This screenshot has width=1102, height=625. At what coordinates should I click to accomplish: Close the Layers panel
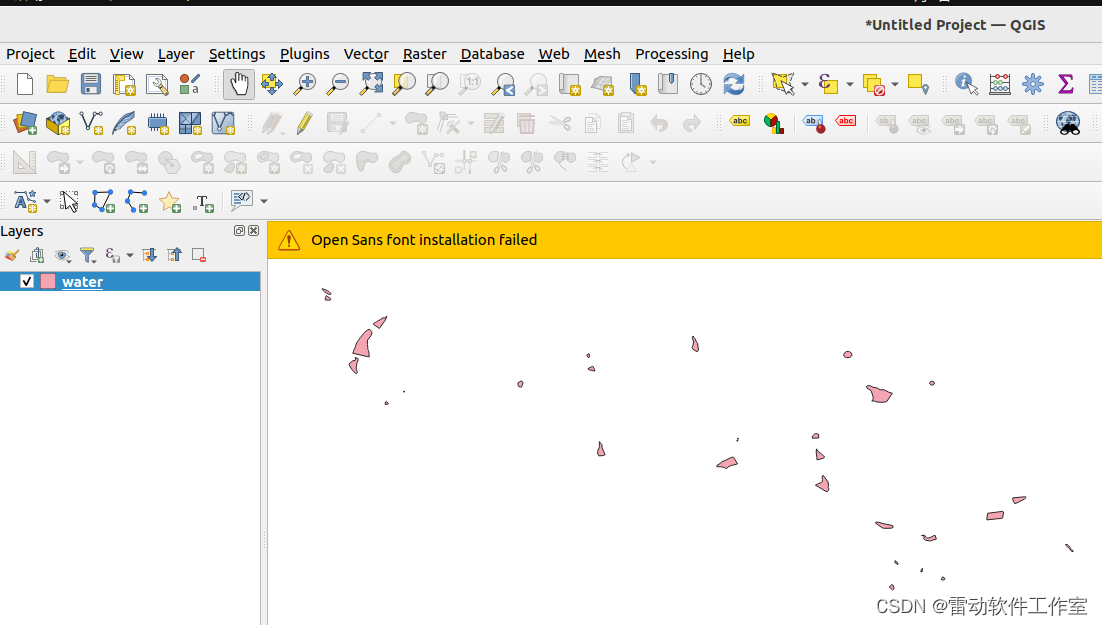(254, 231)
